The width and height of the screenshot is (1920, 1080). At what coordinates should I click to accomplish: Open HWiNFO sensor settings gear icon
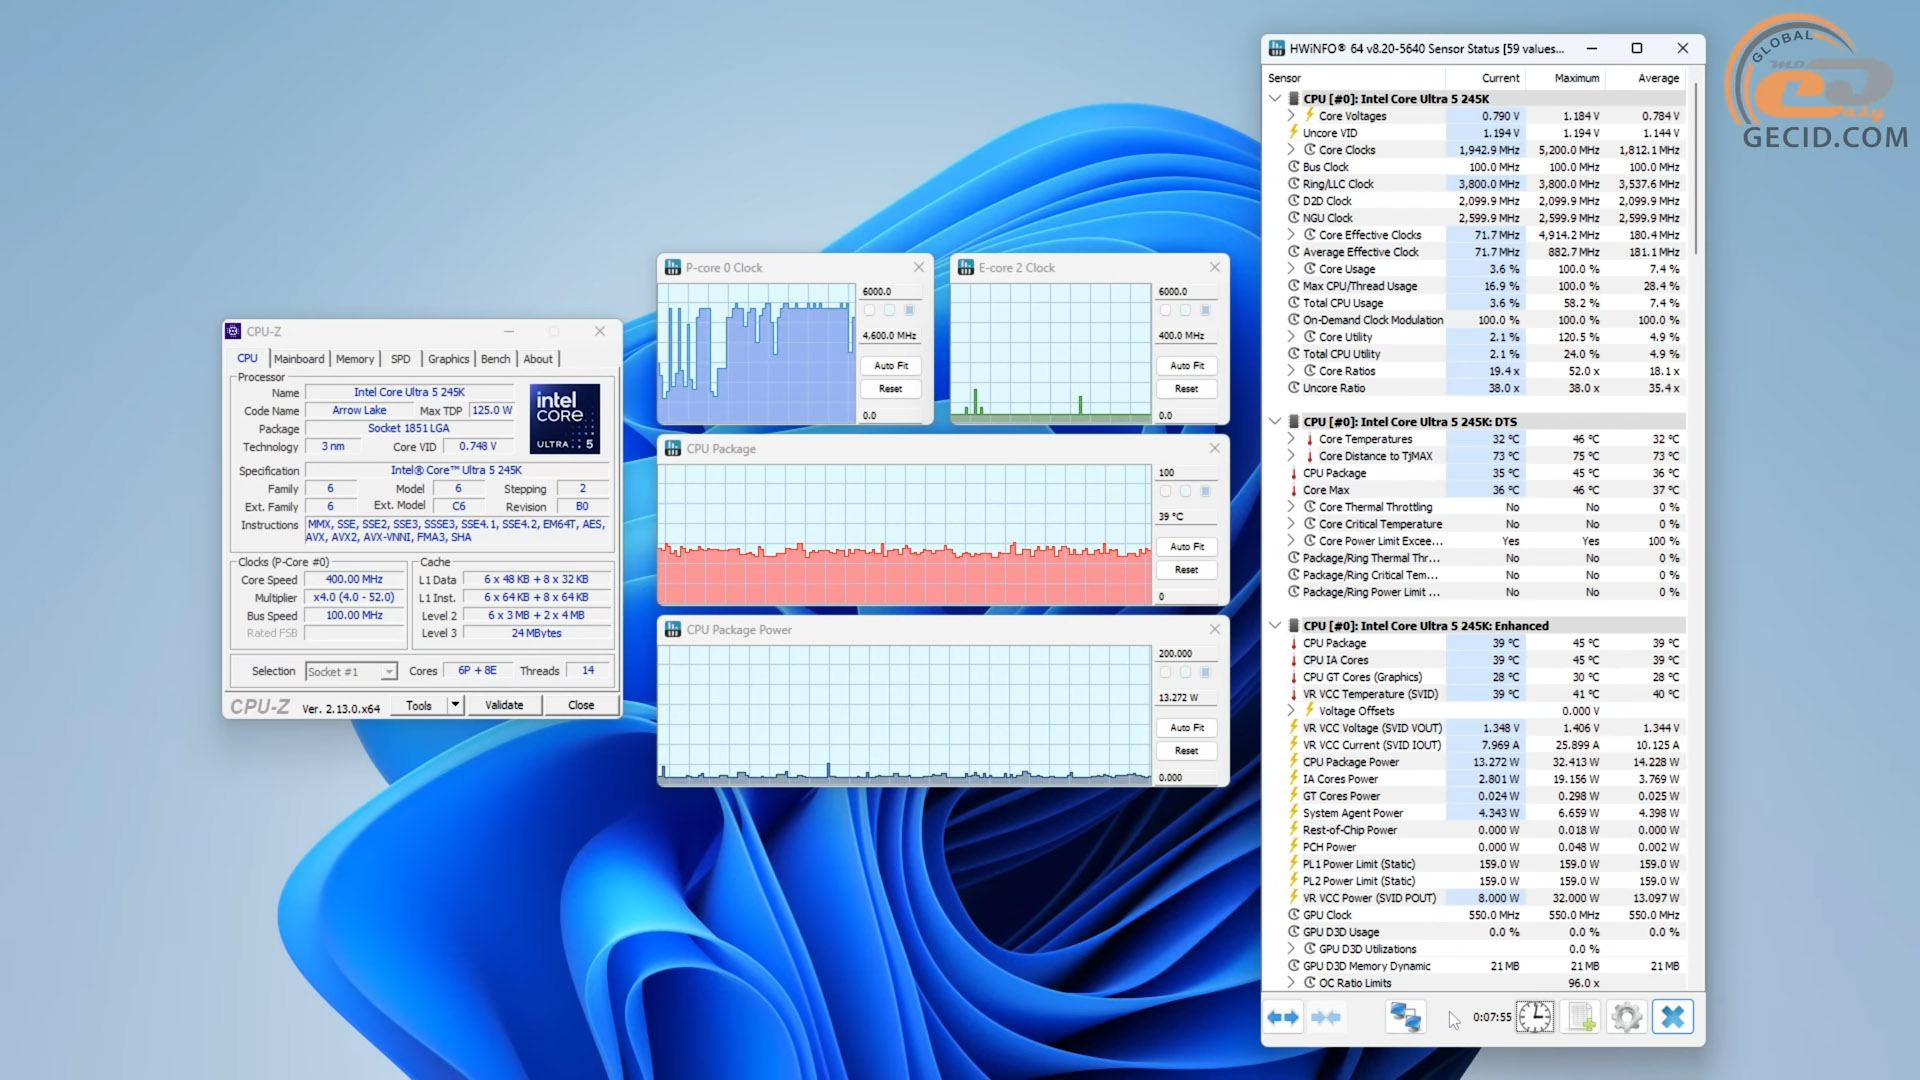click(x=1627, y=1017)
